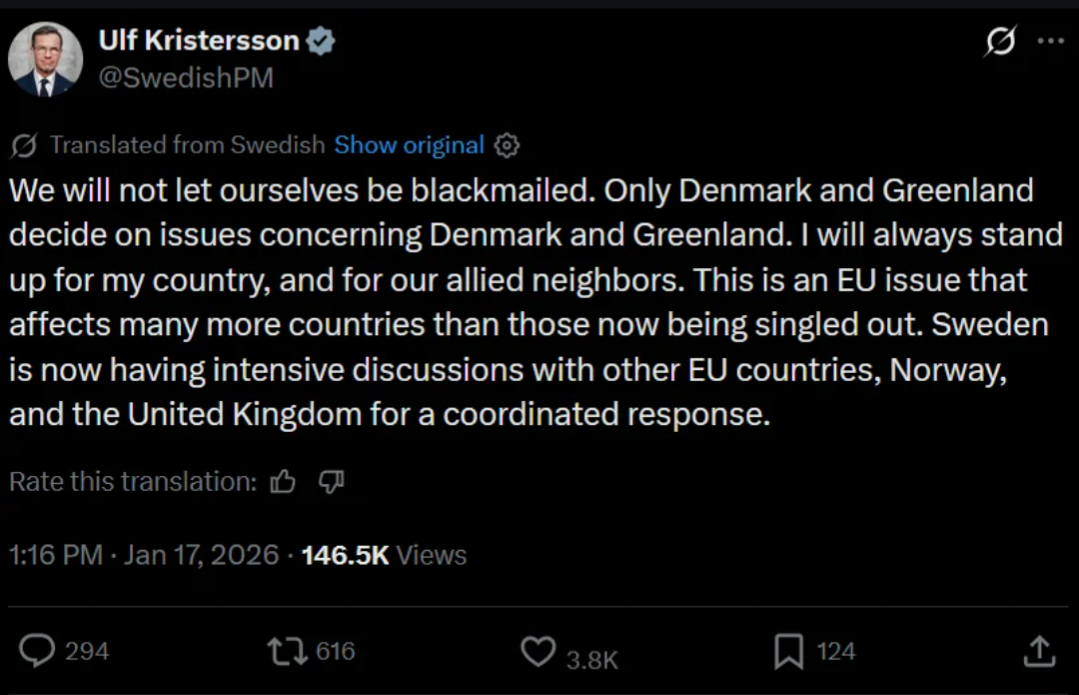Click the Translated from Swedish label
Viewport: 1079px width, 695px height.
click(x=187, y=145)
